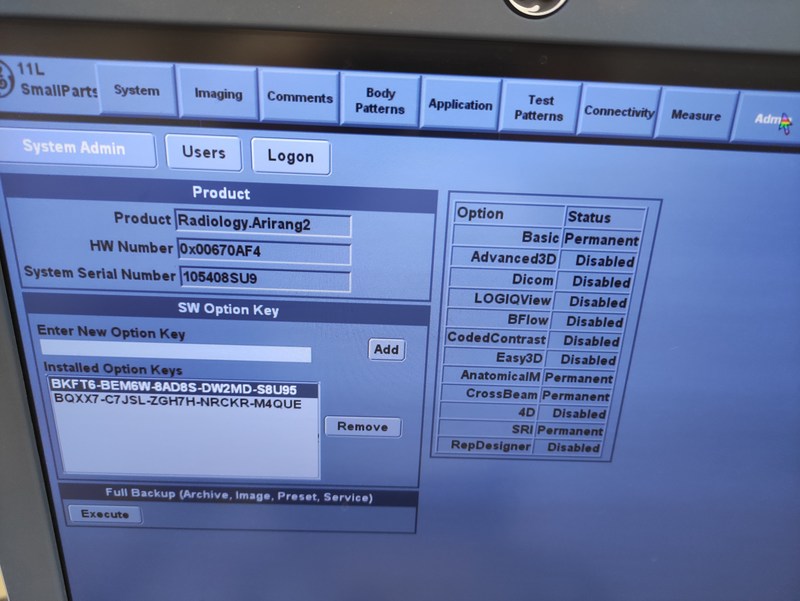Image resolution: width=800 pixels, height=601 pixels.
Task: Select the AnatomicalM option row
Action: pos(527,377)
